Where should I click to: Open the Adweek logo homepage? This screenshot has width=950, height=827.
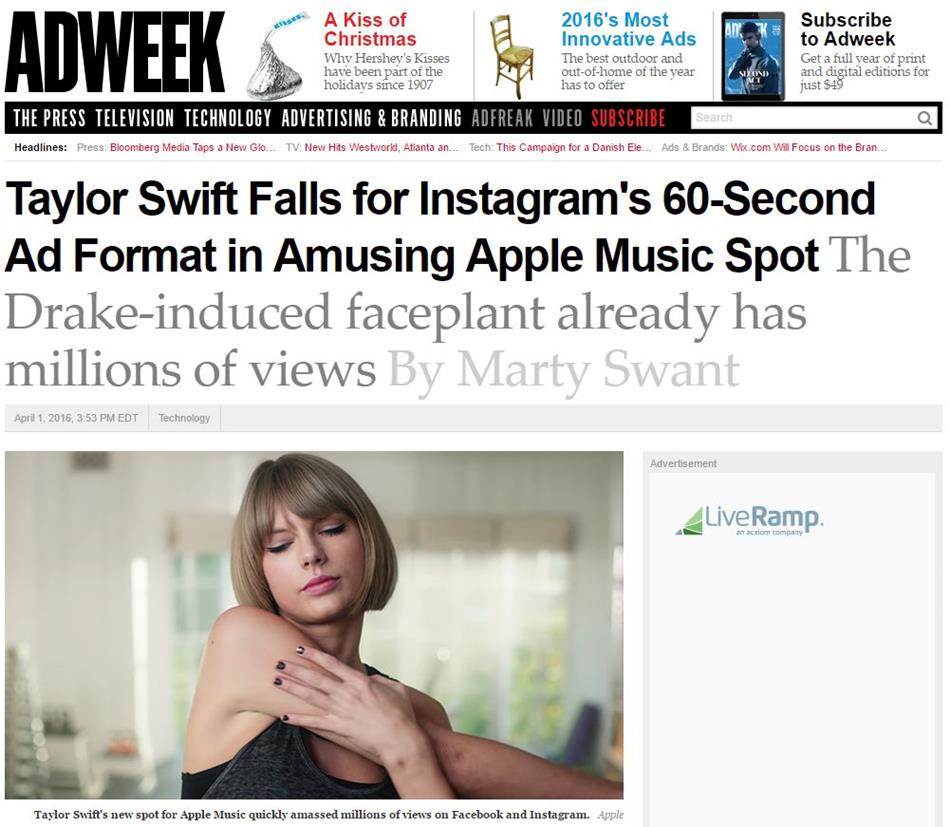coord(115,53)
